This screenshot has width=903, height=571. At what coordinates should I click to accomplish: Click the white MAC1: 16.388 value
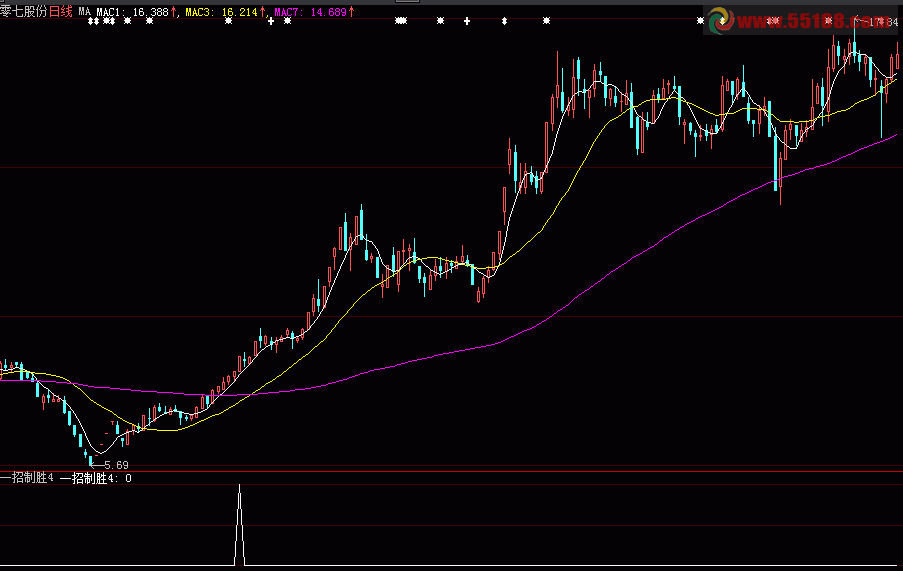tap(136, 12)
